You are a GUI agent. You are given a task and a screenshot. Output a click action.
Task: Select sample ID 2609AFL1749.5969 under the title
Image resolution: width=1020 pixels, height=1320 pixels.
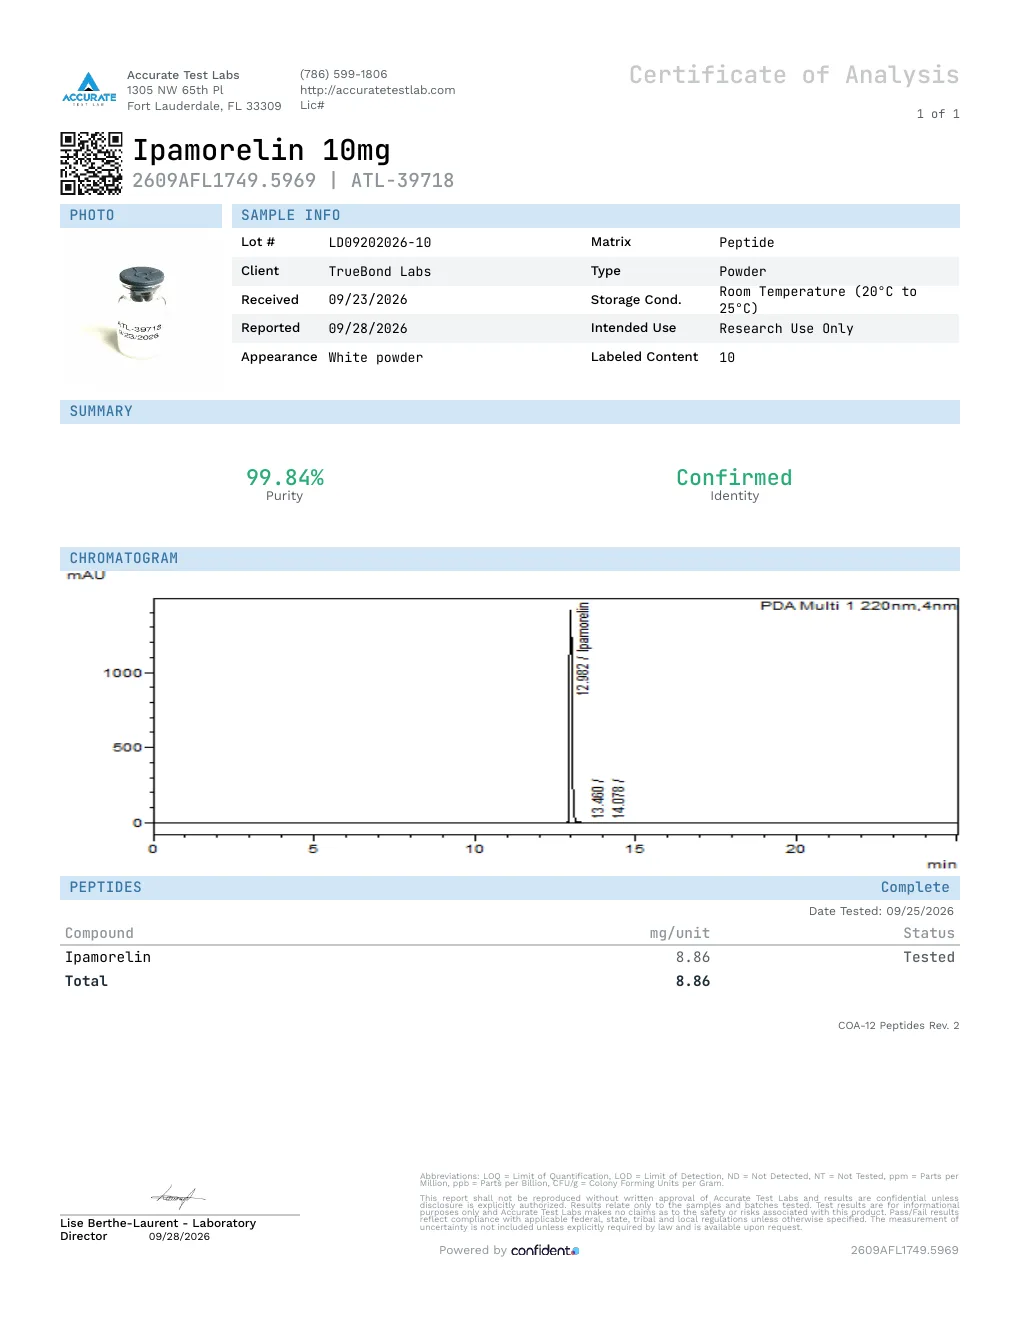click(x=224, y=181)
